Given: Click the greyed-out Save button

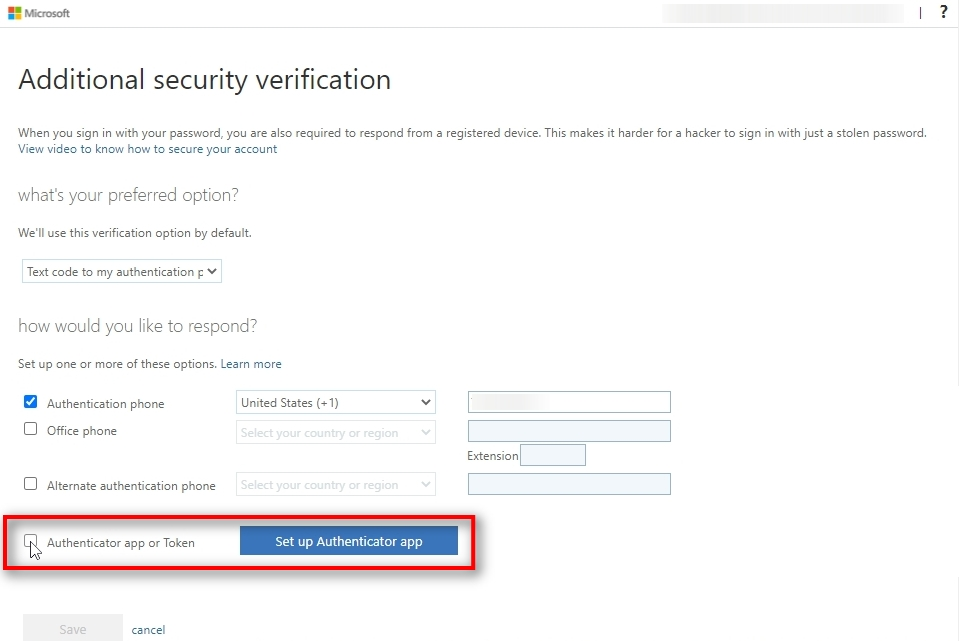Looking at the screenshot, I should [72, 629].
